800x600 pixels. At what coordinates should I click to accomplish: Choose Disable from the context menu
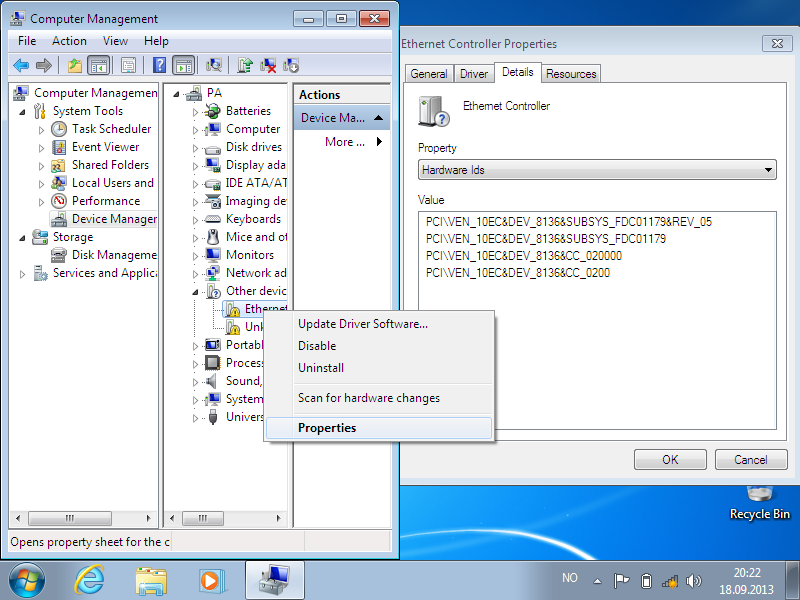point(379,346)
